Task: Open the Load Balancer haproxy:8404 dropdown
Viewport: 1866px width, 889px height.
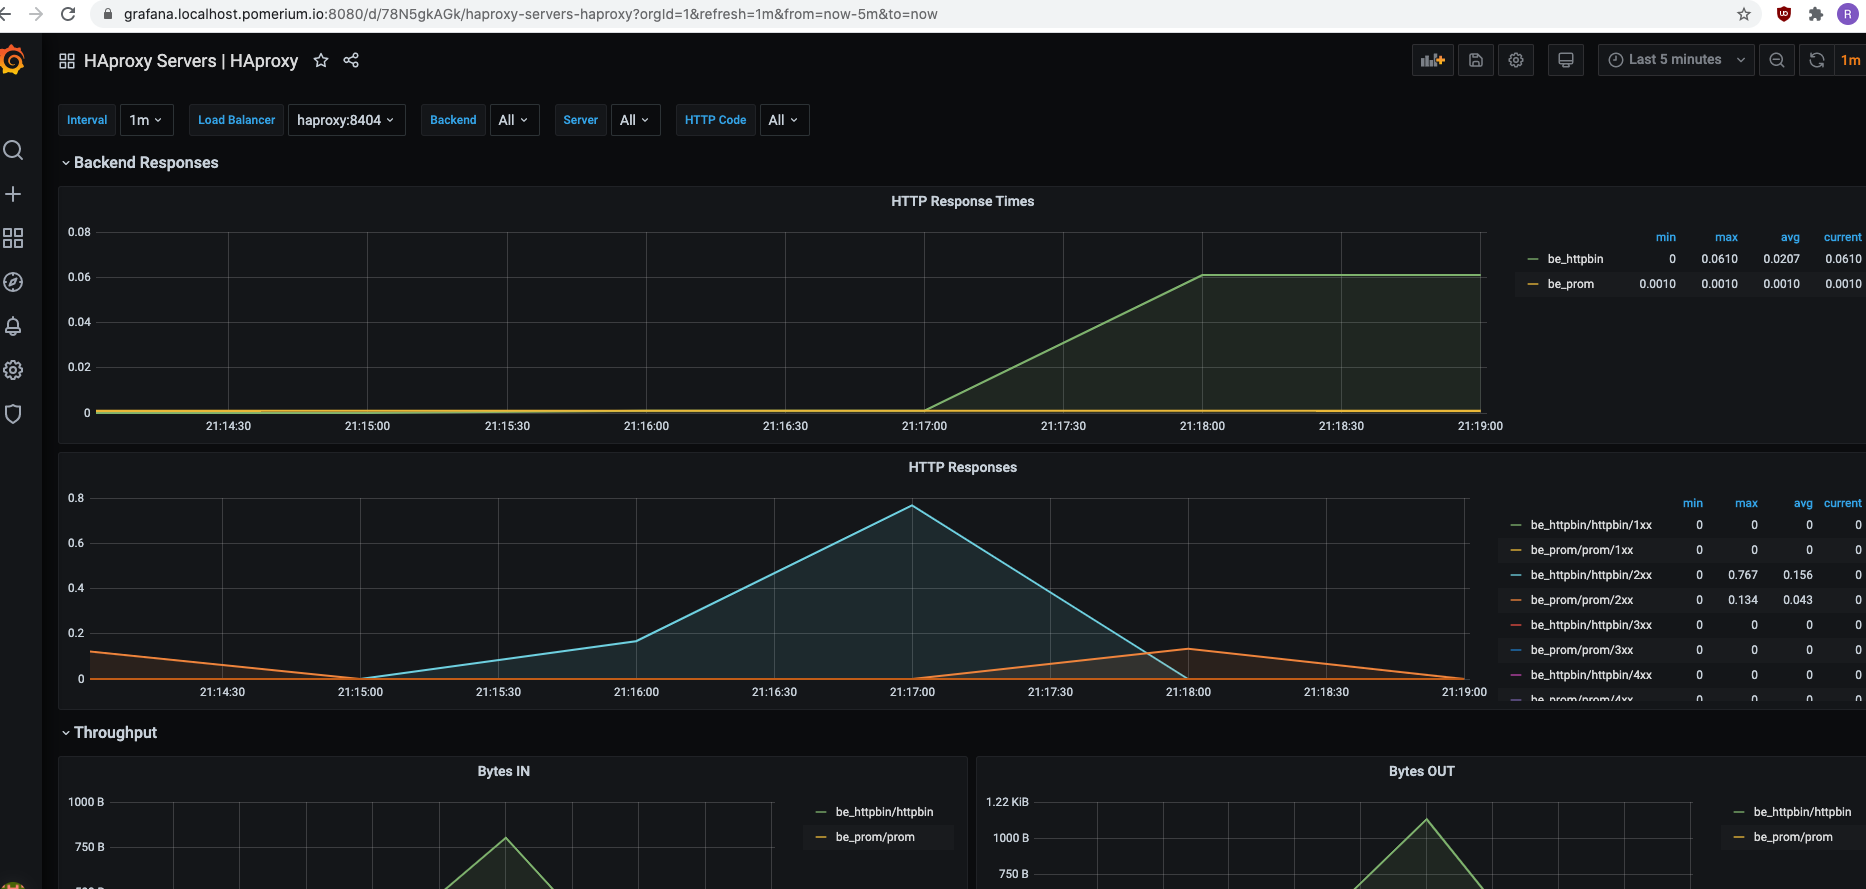Action: point(346,120)
